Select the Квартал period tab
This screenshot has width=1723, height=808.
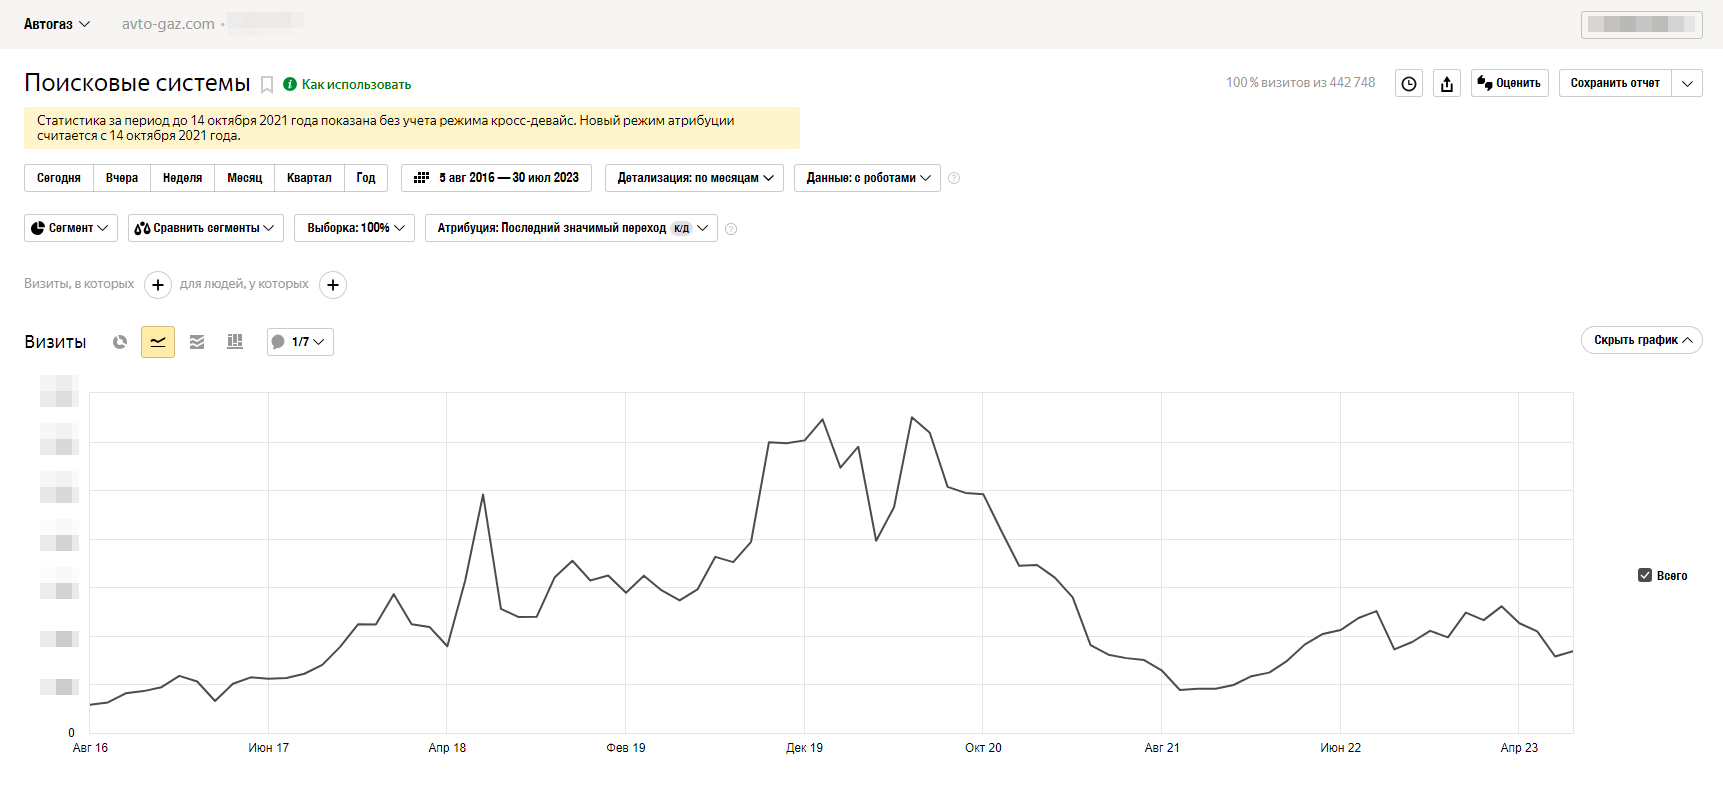309,178
